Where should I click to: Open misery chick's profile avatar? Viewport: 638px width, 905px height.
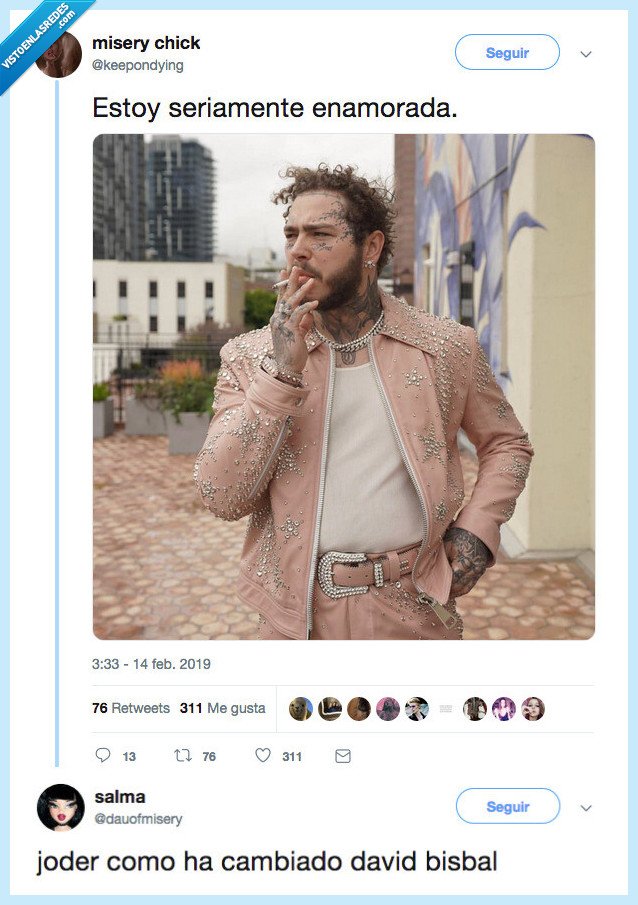[60, 55]
